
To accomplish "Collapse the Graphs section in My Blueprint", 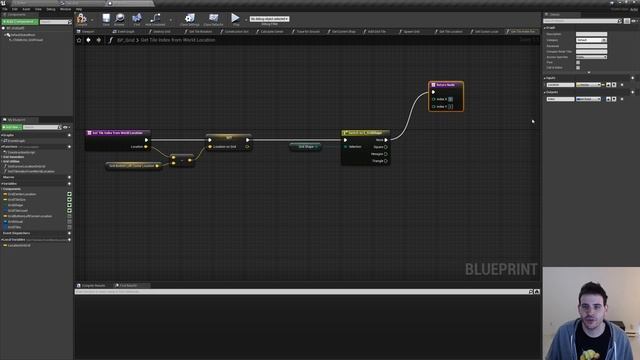I will tap(2, 135).
